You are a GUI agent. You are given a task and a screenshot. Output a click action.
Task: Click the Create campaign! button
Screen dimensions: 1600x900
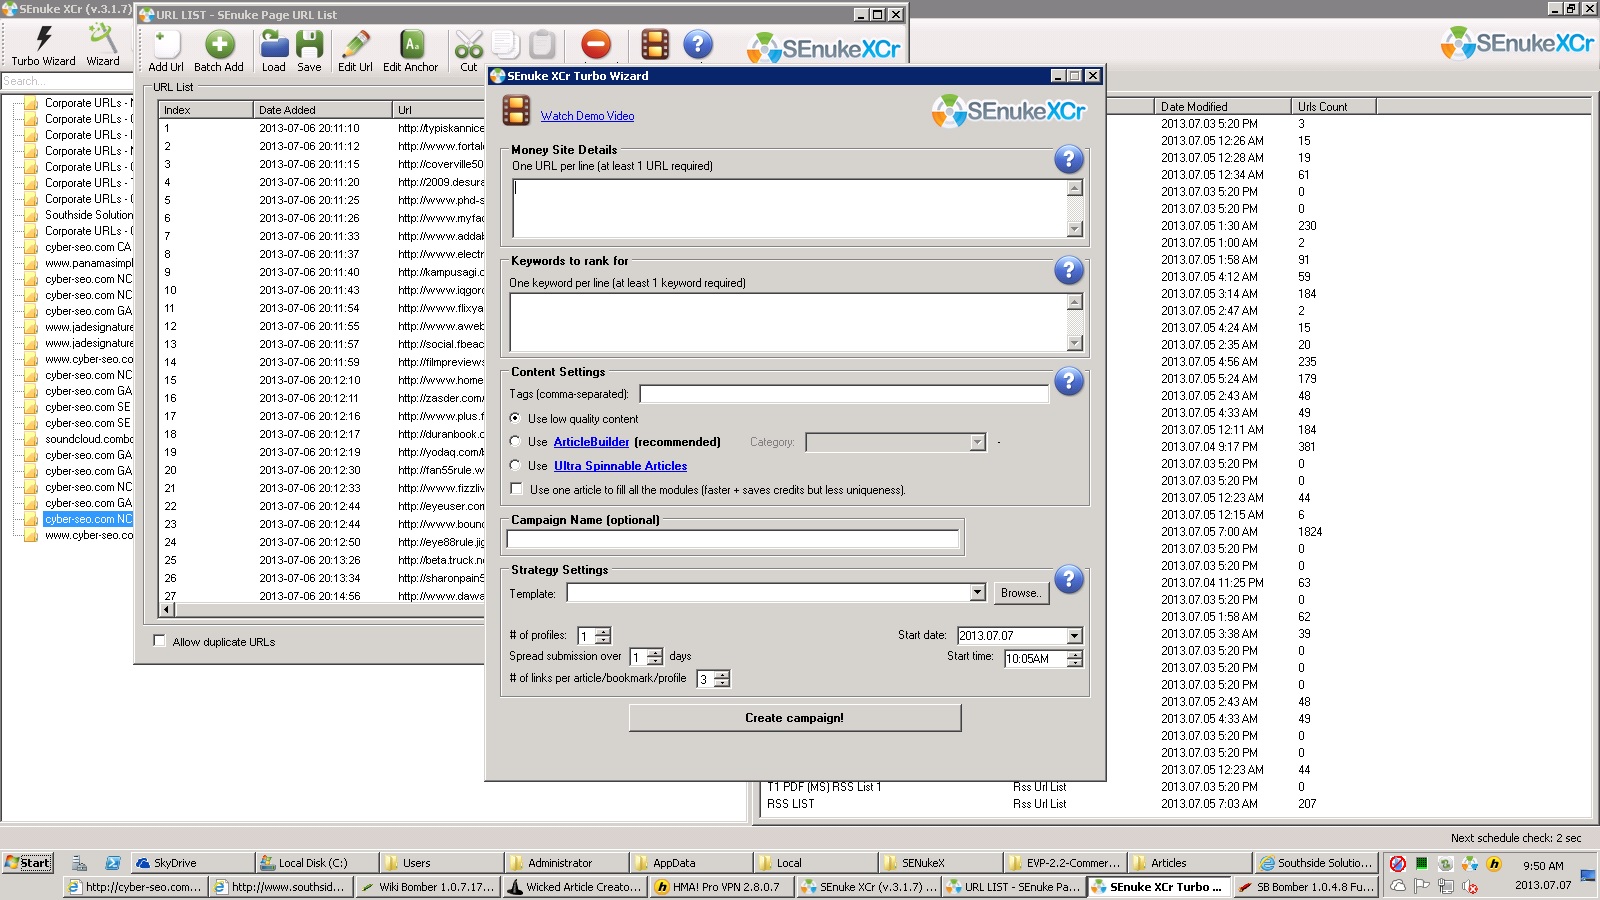point(794,718)
